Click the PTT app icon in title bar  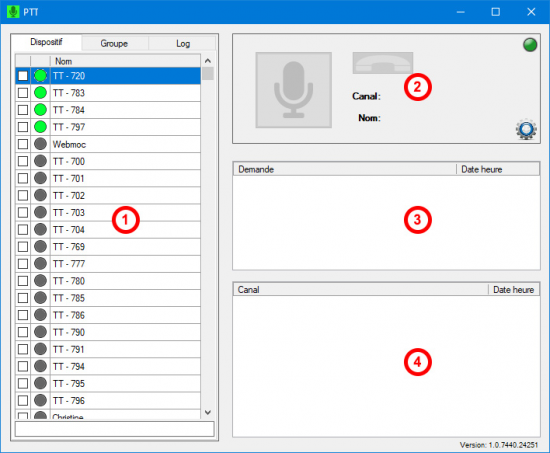click(x=13, y=12)
